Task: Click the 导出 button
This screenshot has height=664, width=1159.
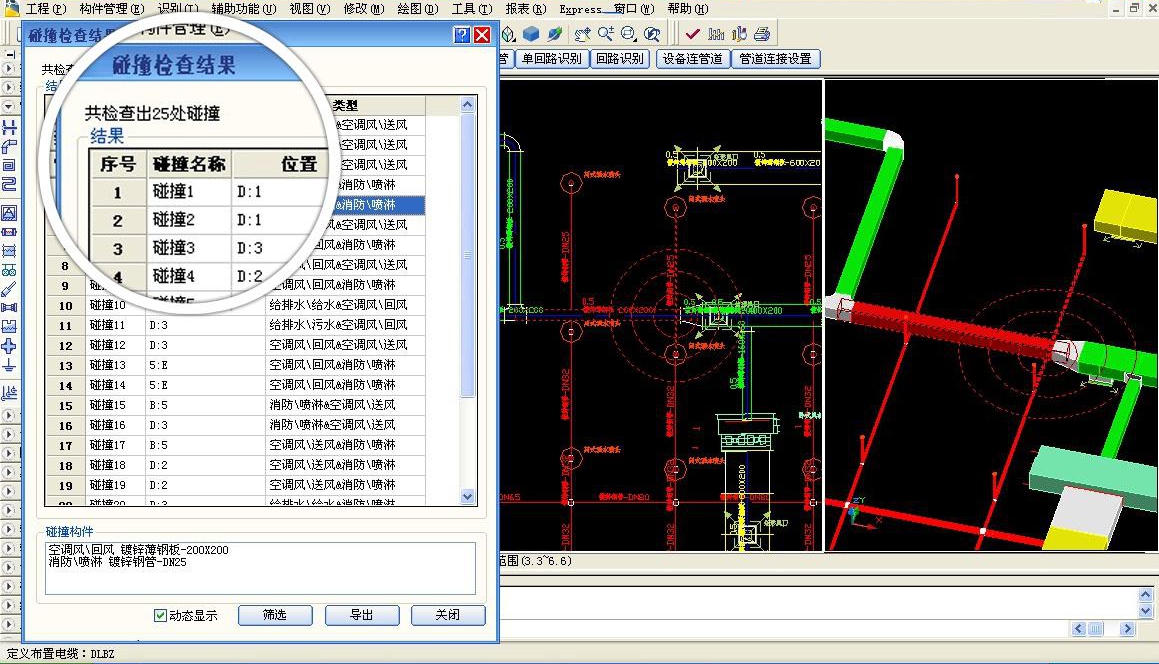Action: (x=361, y=615)
